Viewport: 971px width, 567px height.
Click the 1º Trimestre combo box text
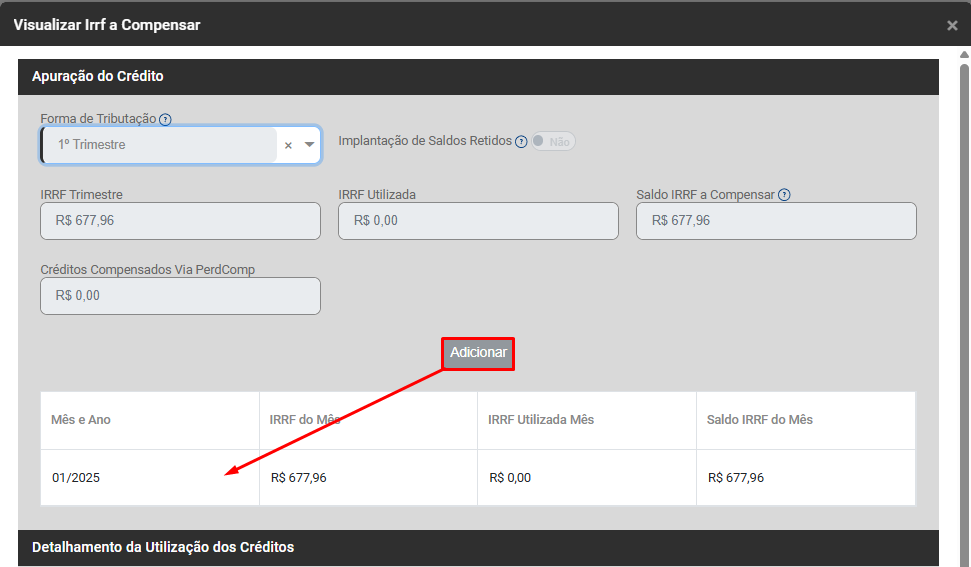point(160,145)
